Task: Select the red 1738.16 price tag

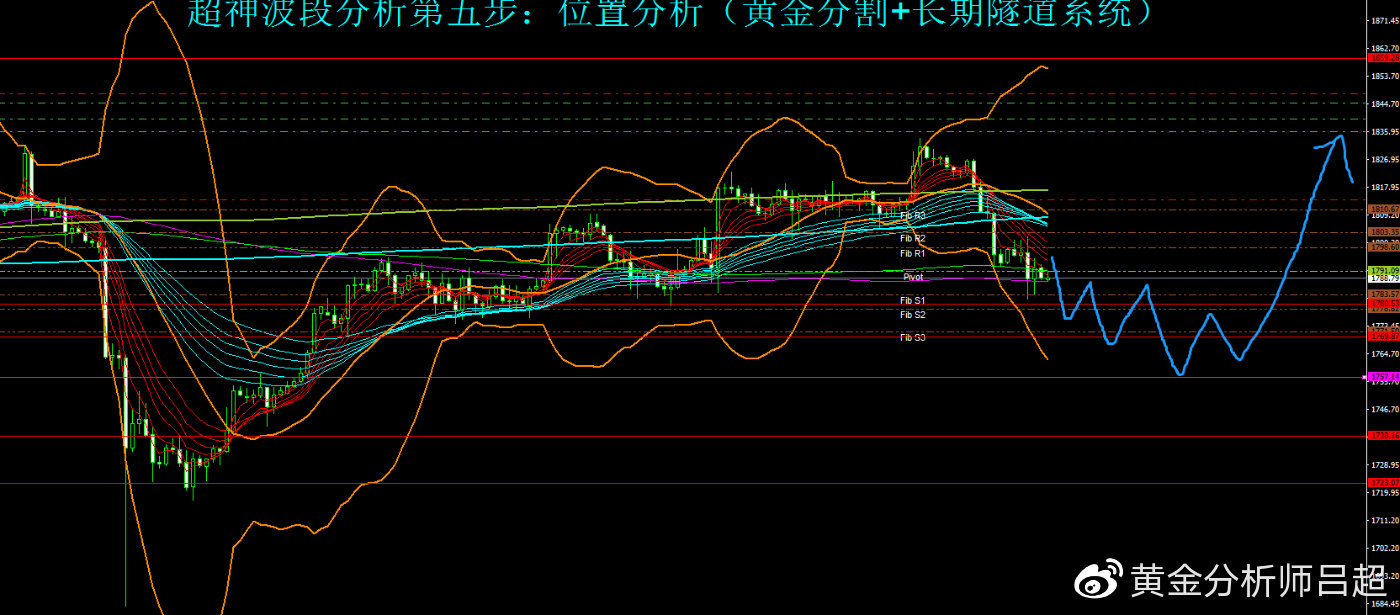Action: (1383, 436)
